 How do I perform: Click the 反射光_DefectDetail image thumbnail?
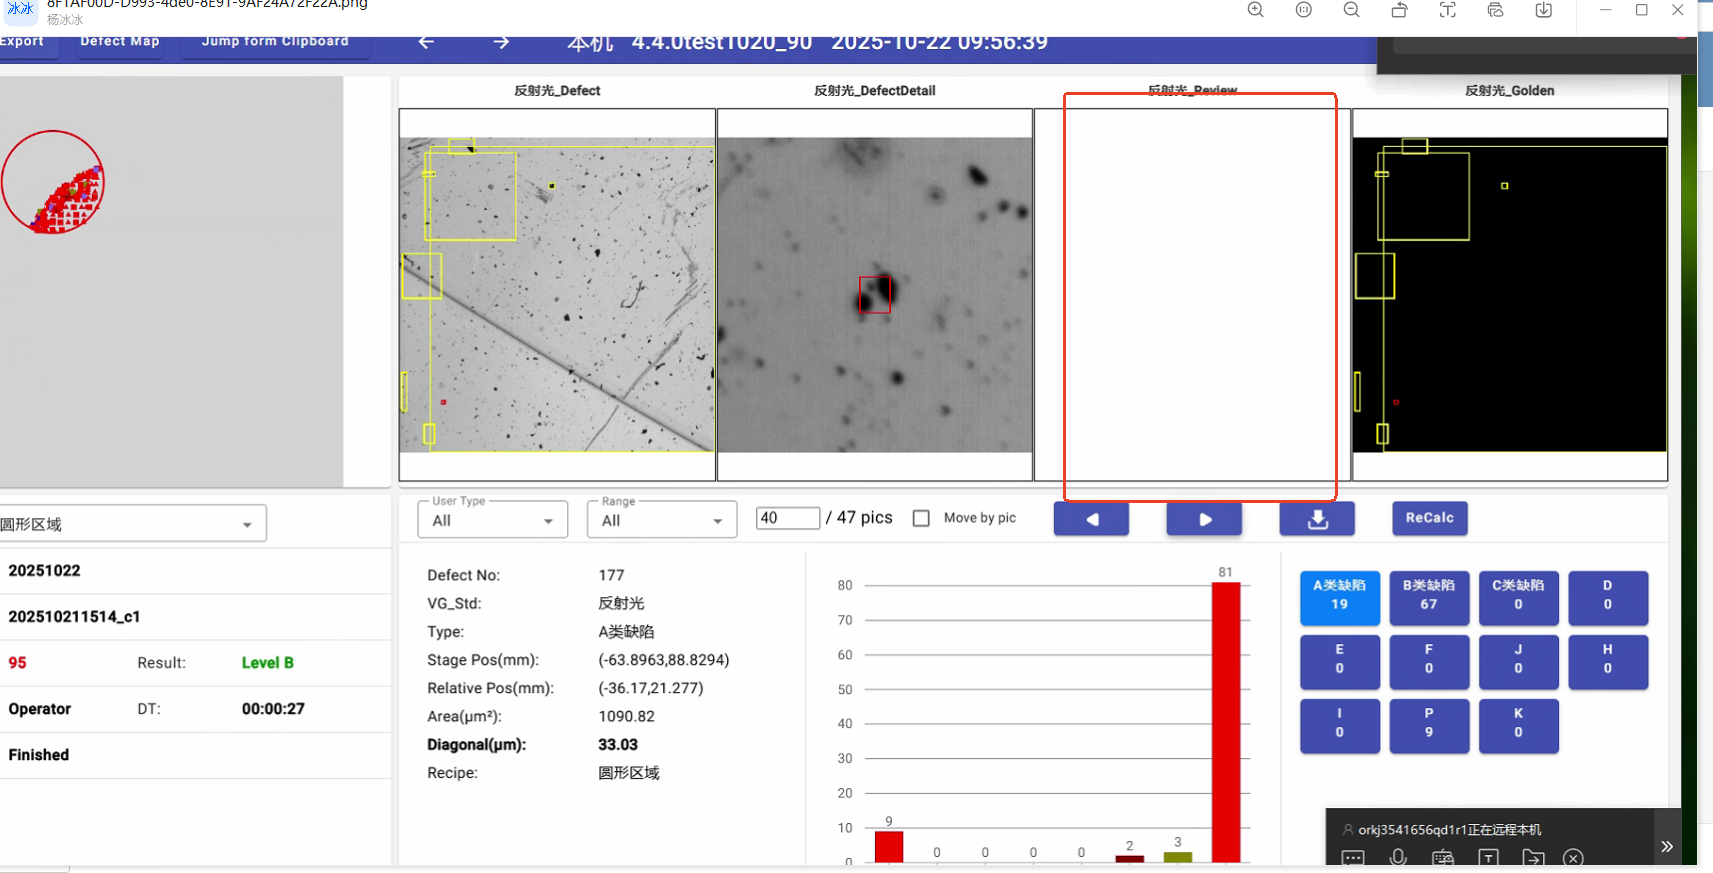point(875,295)
